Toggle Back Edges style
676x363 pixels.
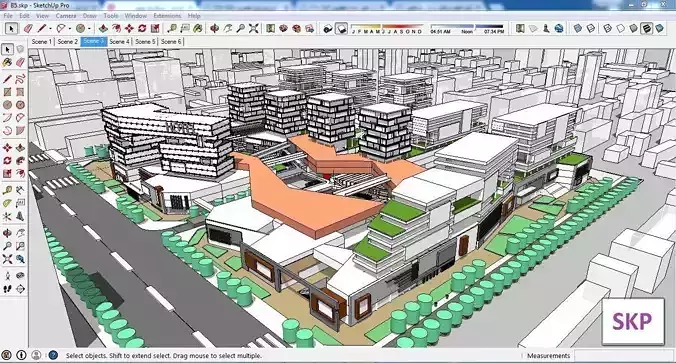tap(591, 28)
